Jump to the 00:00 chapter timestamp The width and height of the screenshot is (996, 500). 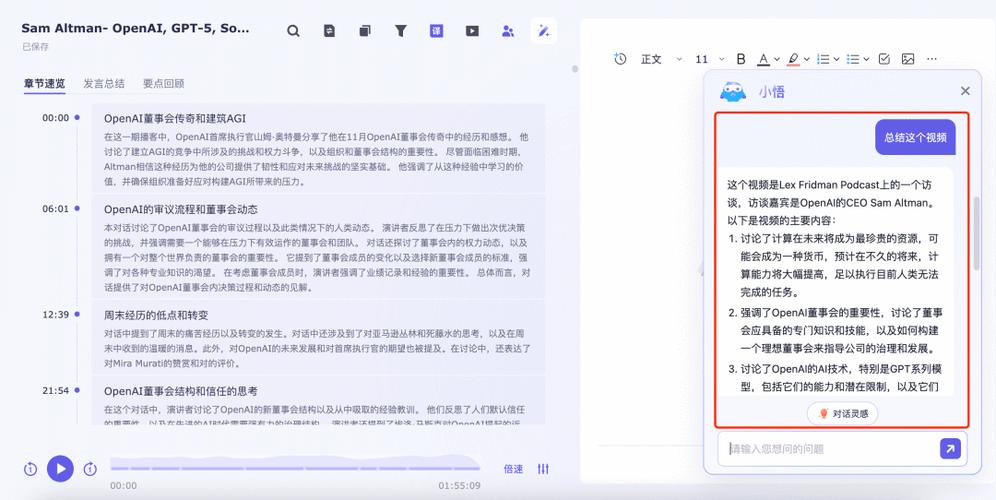tap(56, 118)
